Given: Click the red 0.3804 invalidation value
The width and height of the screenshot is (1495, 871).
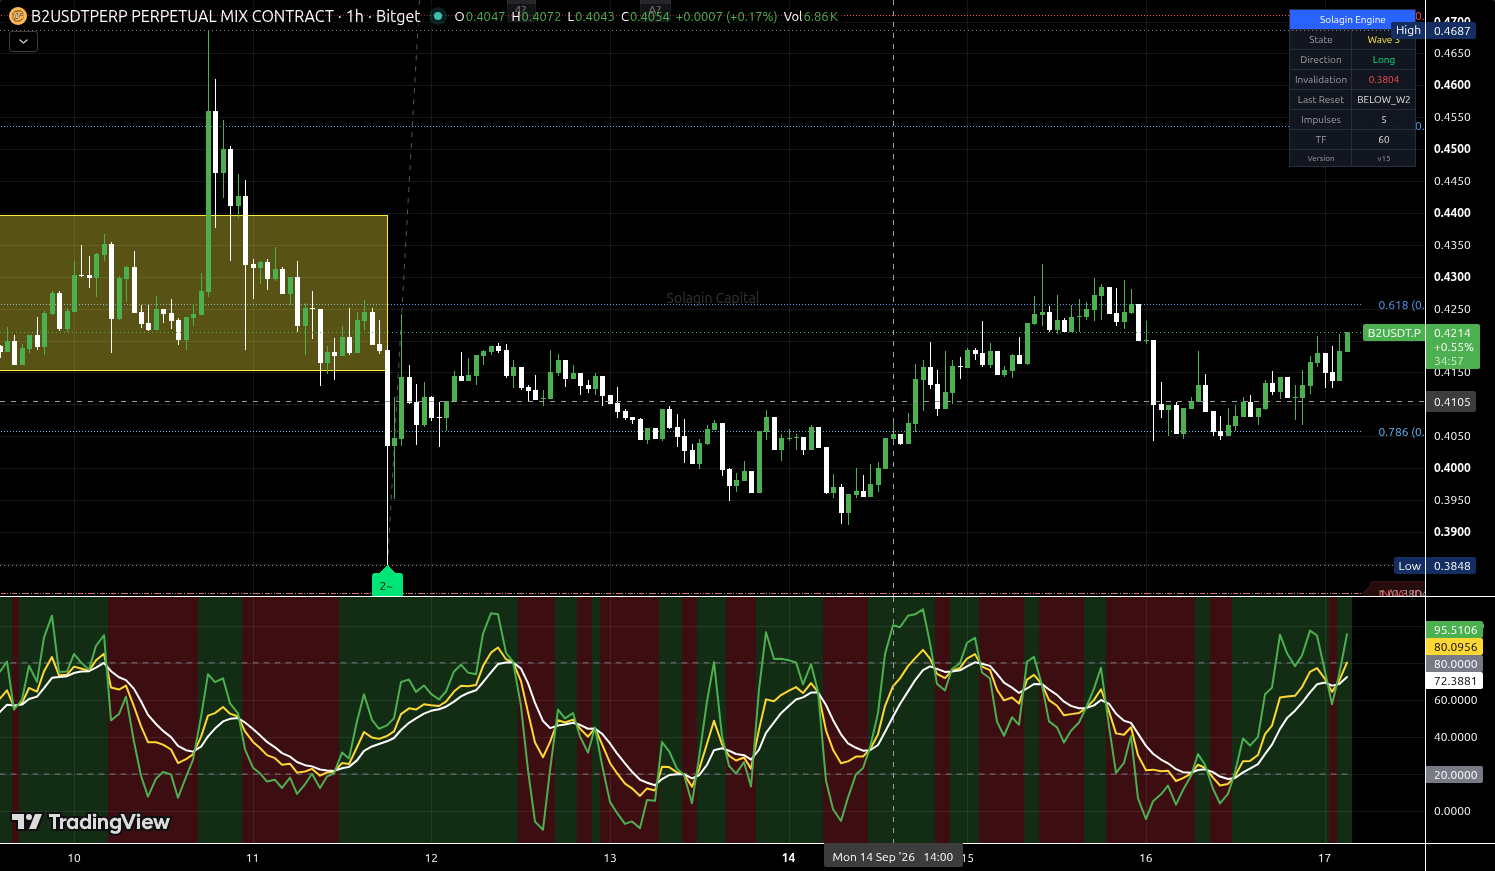Looking at the screenshot, I should coord(1383,80).
